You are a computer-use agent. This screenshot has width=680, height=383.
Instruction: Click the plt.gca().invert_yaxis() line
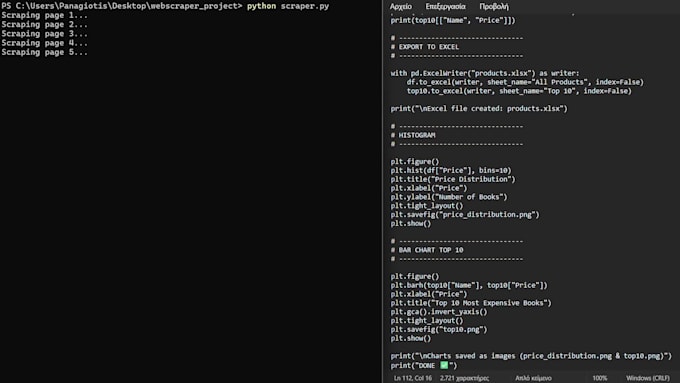pyautogui.click(x=439, y=312)
